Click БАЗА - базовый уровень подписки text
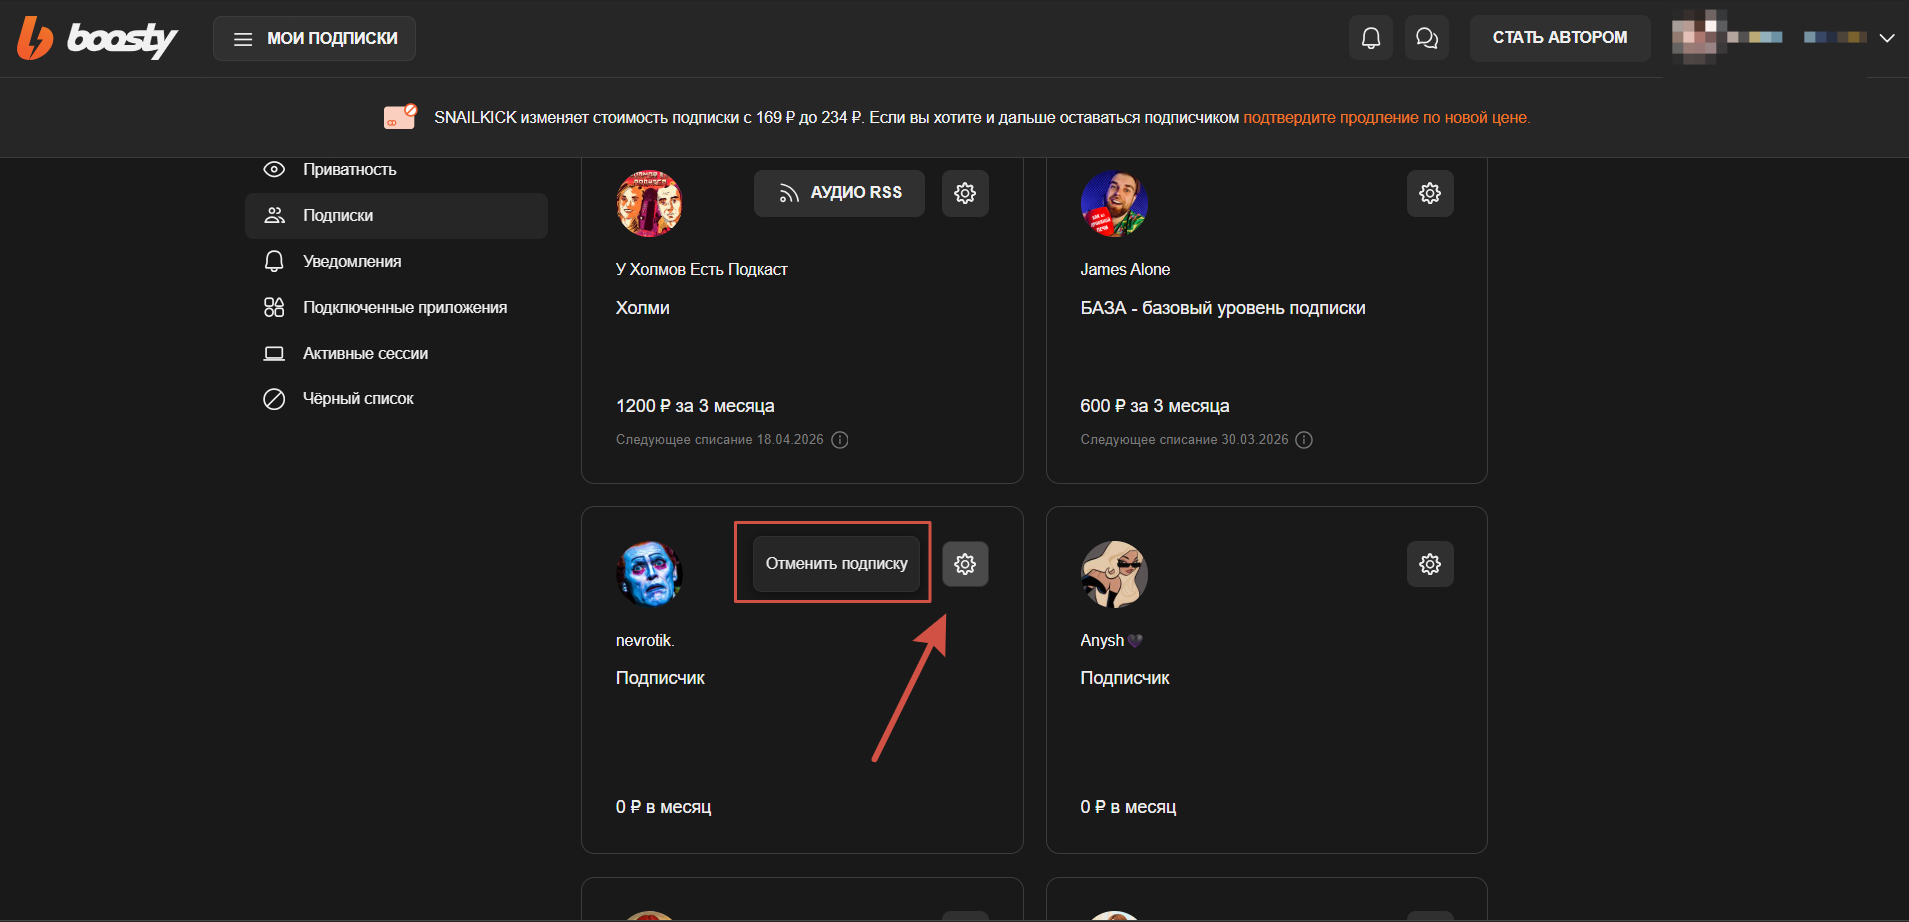The width and height of the screenshot is (1909, 922). coord(1223,308)
